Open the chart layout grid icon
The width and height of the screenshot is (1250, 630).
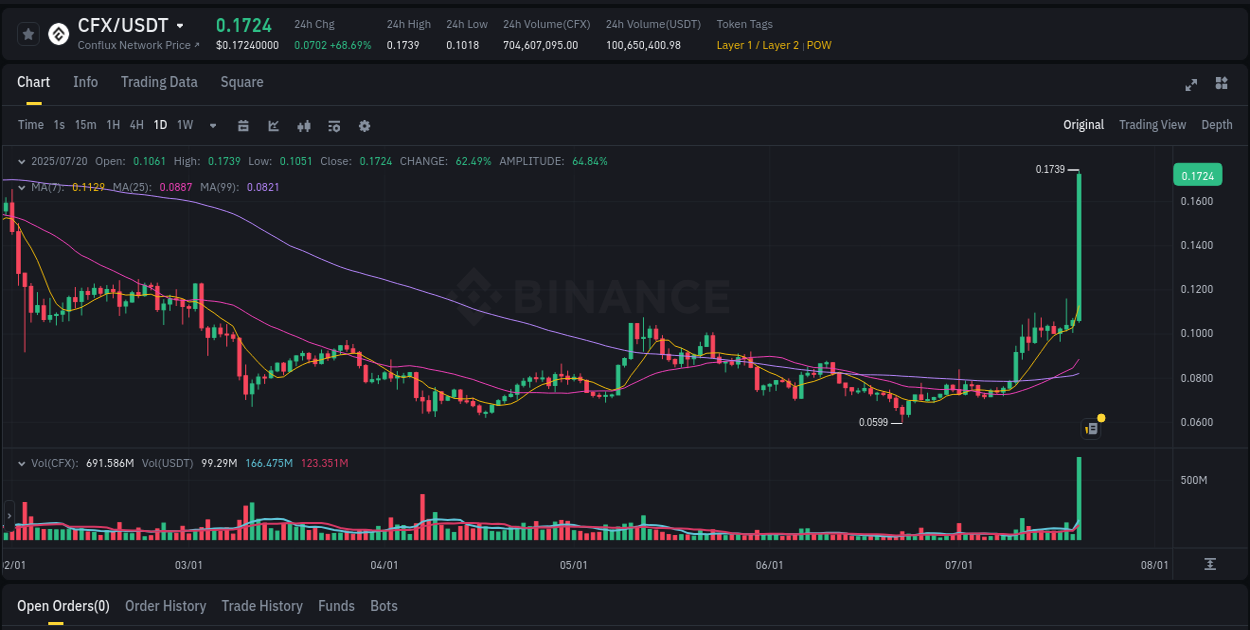1221,86
